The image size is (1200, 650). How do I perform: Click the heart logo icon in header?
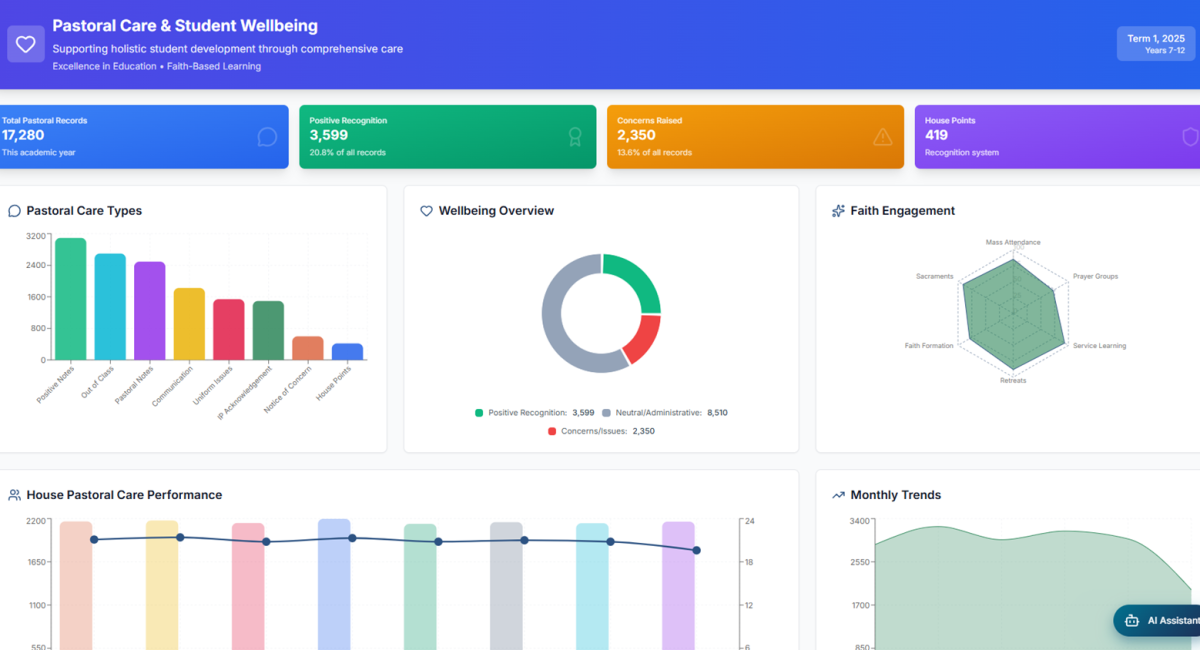click(26, 44)
